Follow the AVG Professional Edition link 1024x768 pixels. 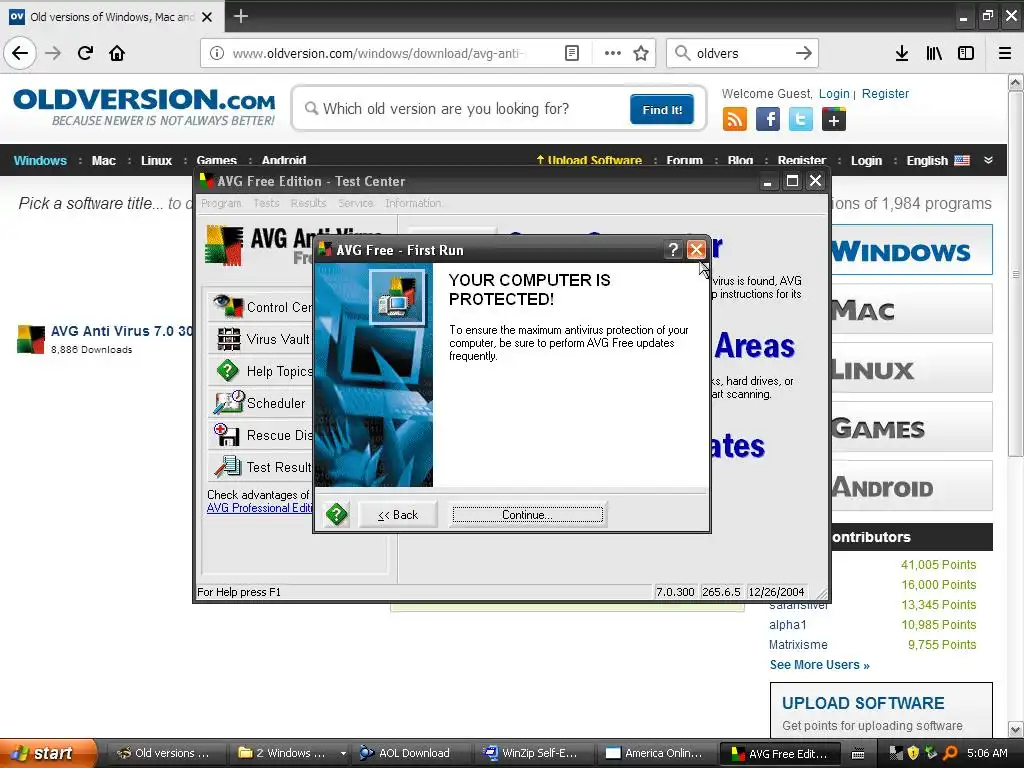coord(259,508)
